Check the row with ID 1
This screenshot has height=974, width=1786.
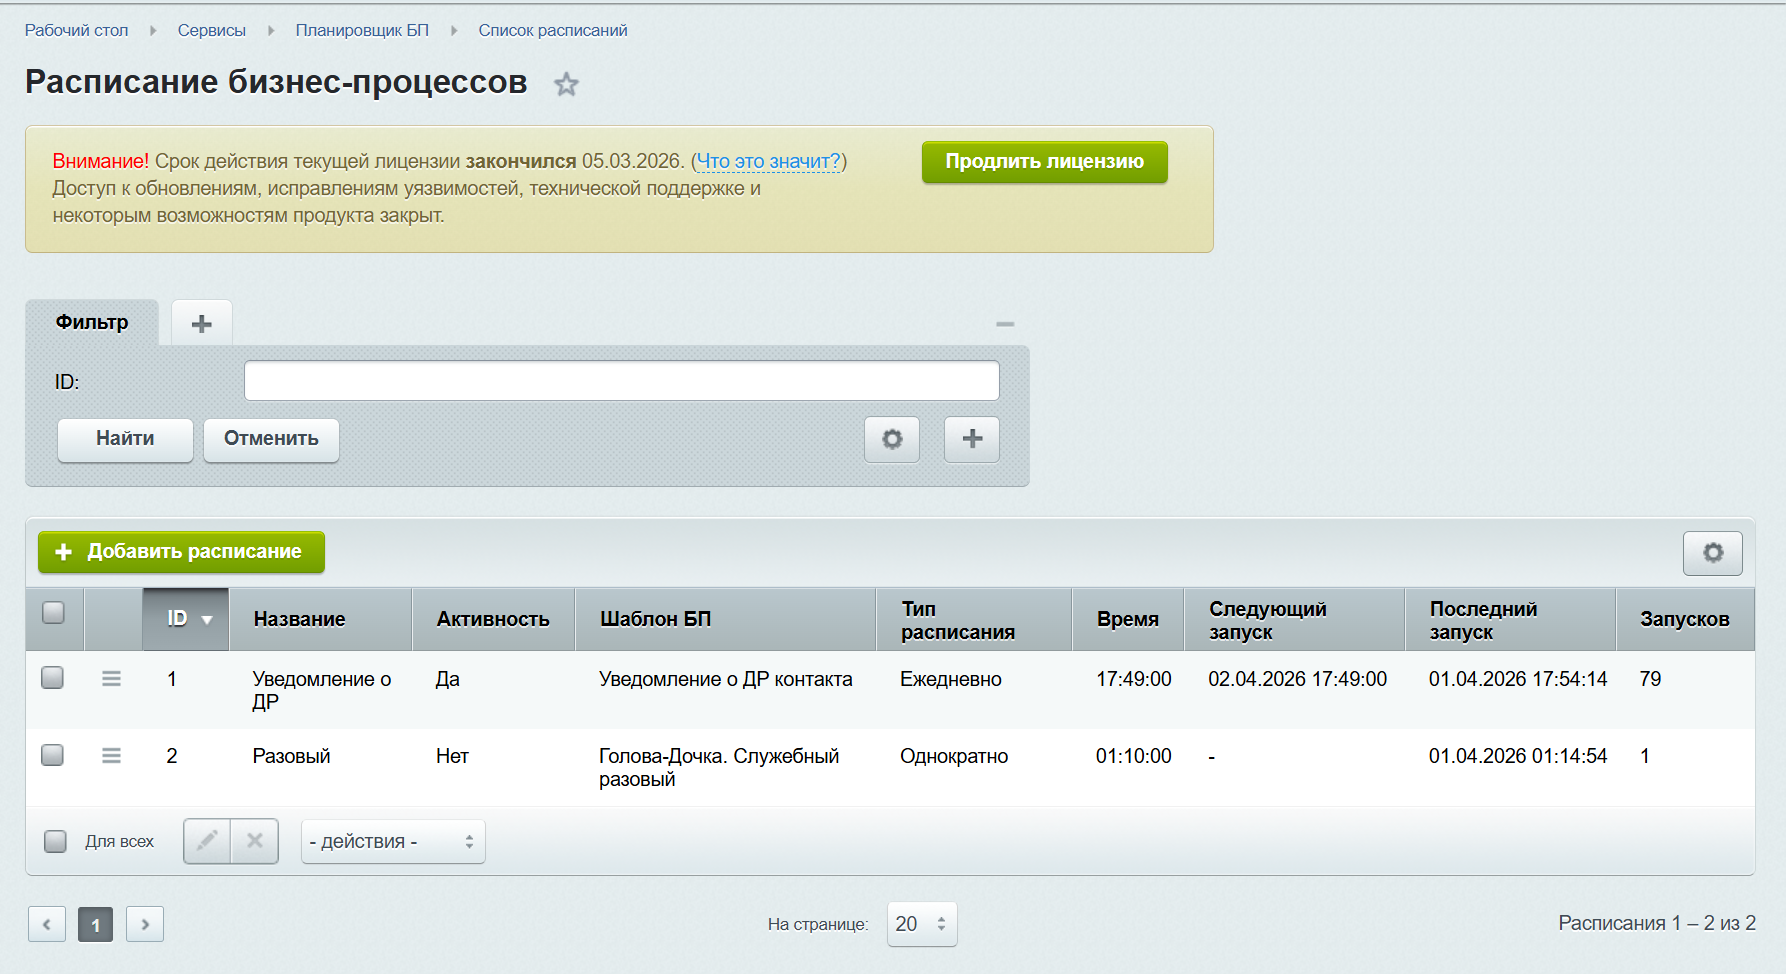52,678
